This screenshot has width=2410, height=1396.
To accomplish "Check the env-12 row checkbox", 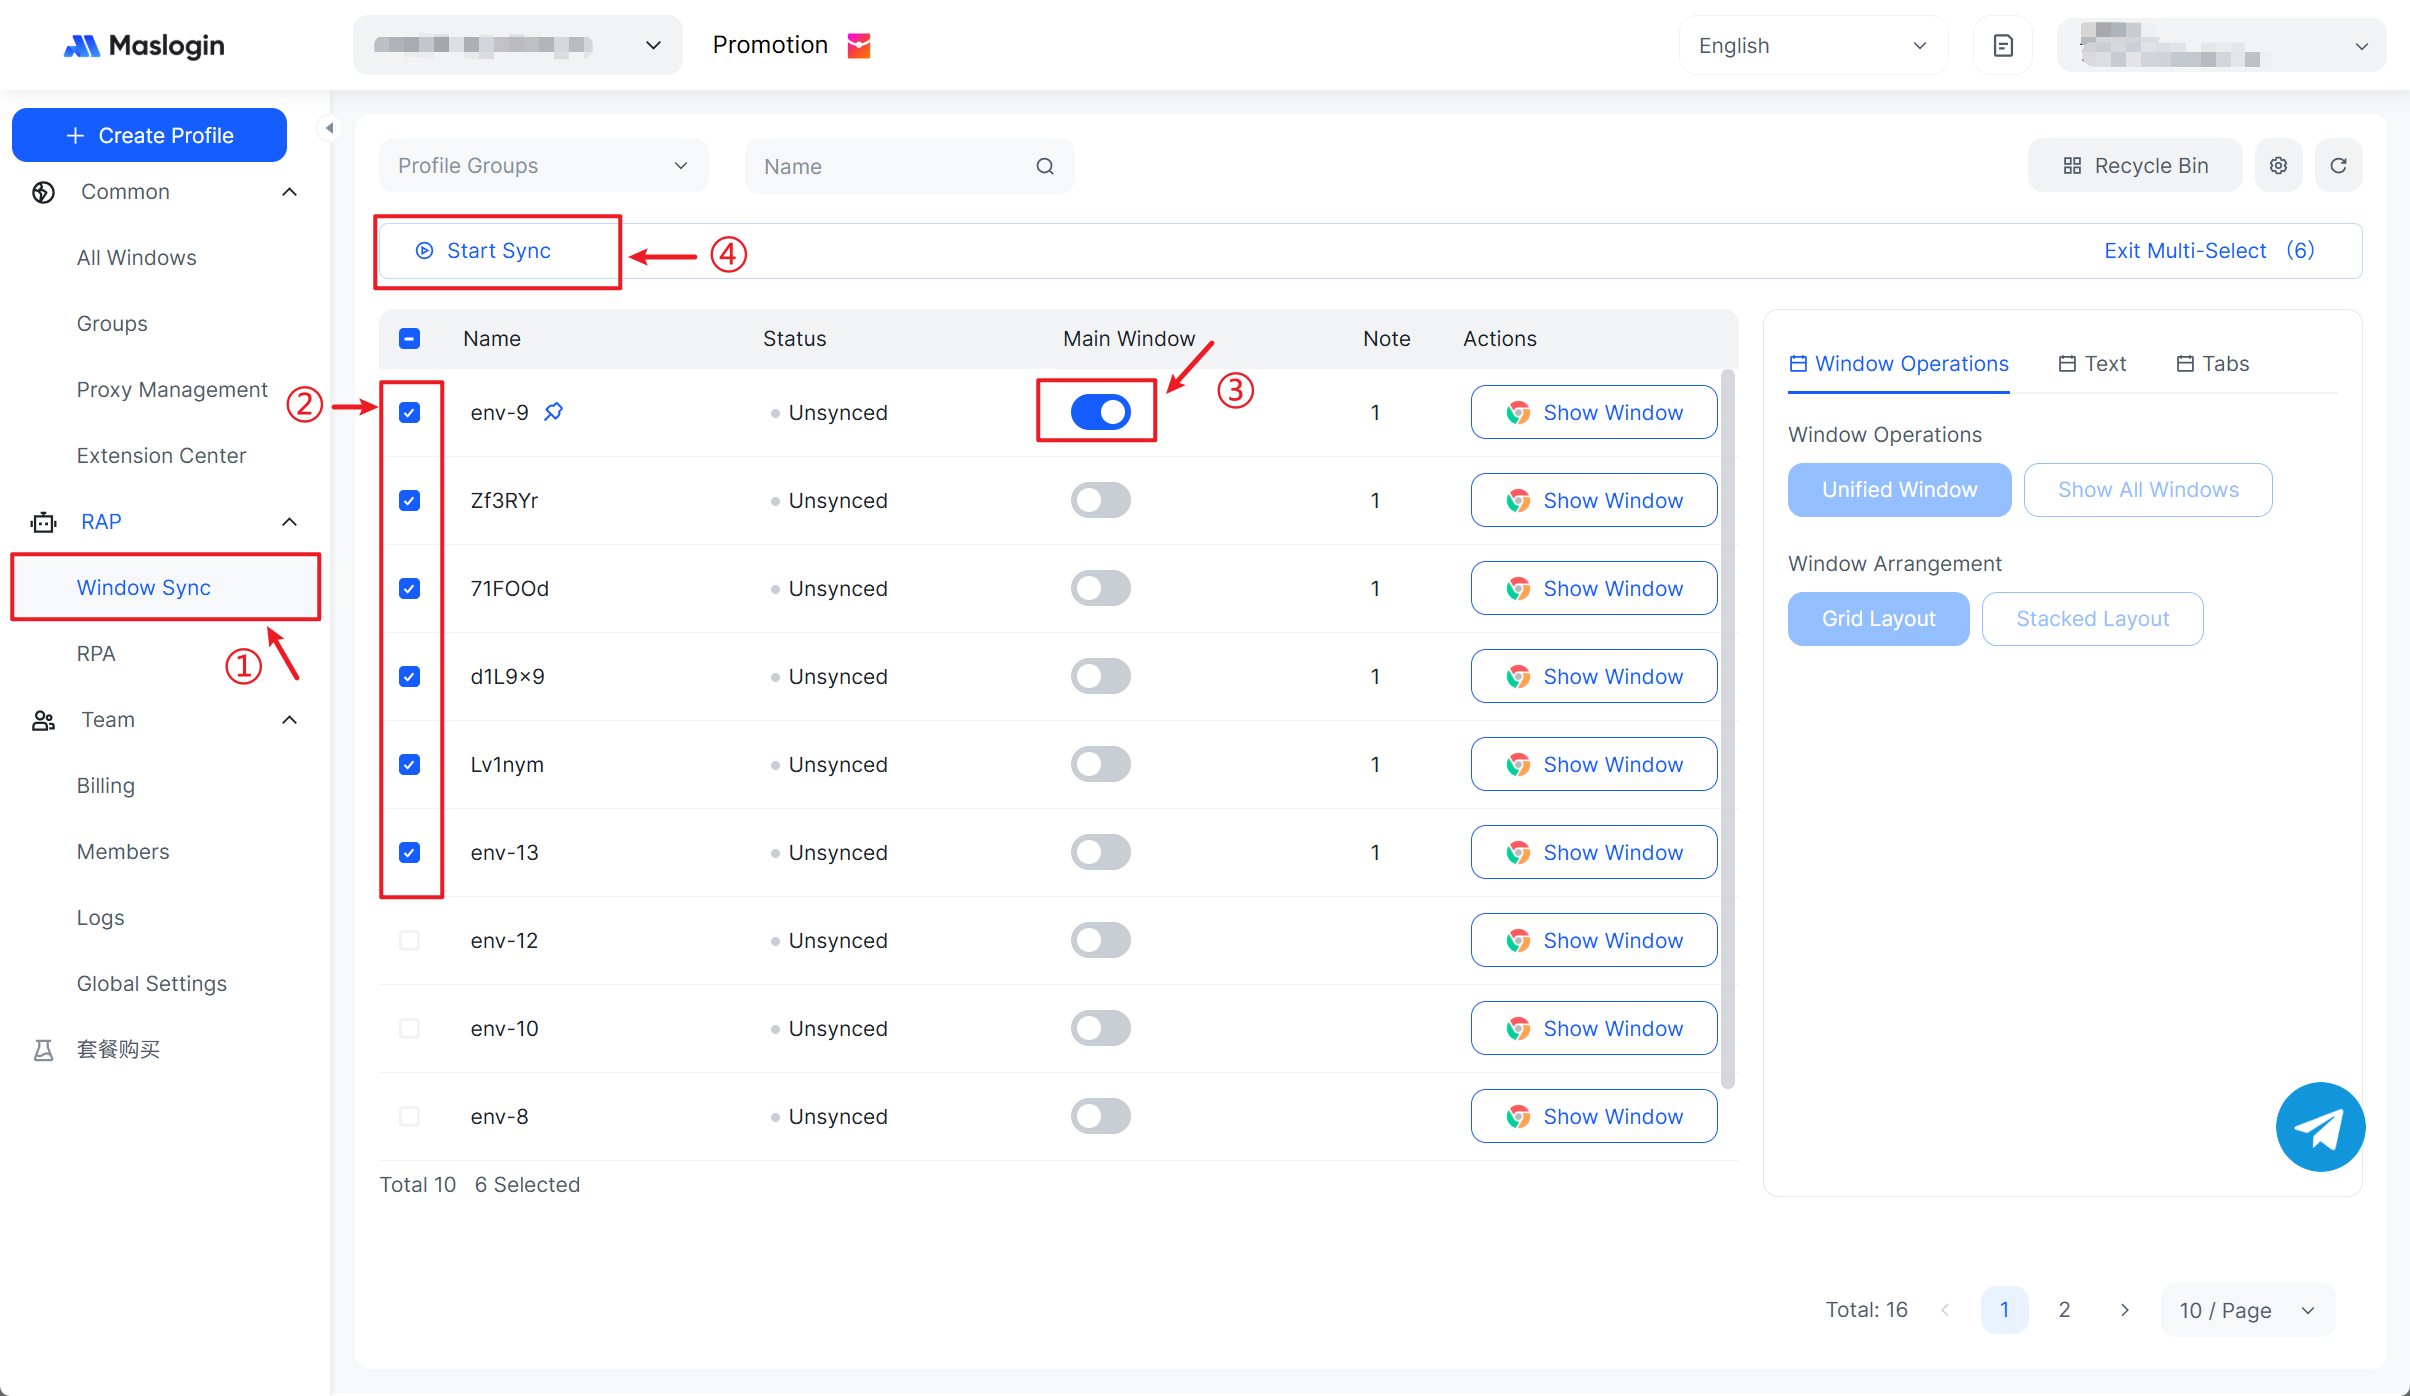I will coord(409,940).
